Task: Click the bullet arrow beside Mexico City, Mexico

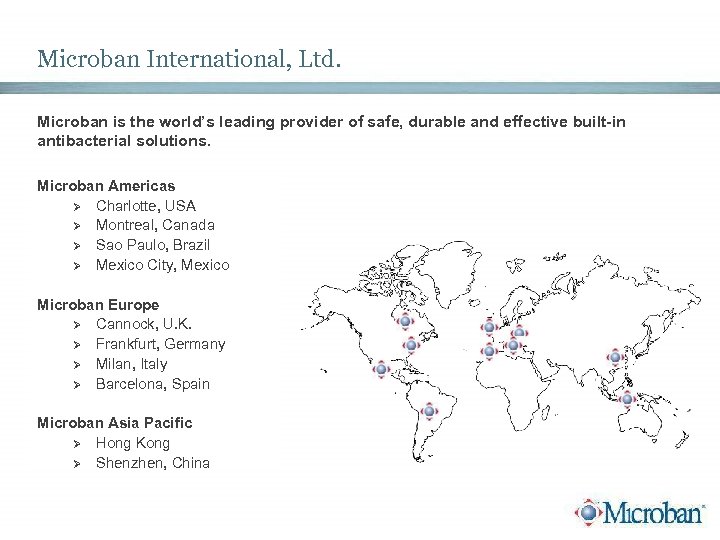Action: pyautogui.click(x=77, y=266)
